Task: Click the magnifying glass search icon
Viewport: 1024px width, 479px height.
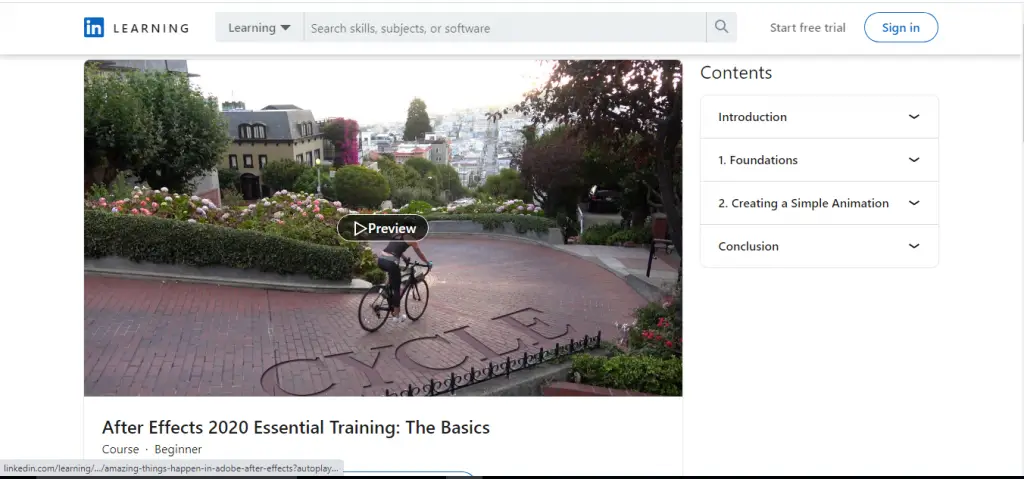Action: (721, 28)
